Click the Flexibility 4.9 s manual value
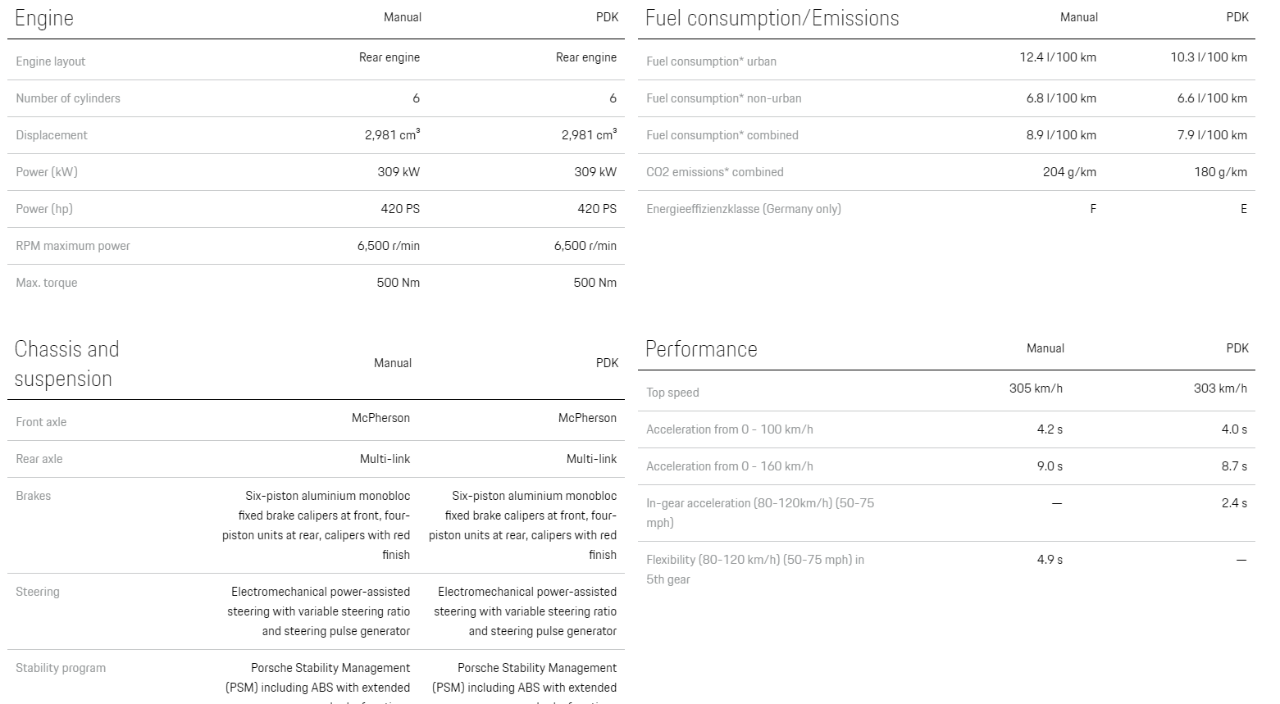The image size is (1280, 704). (1051, 559)
